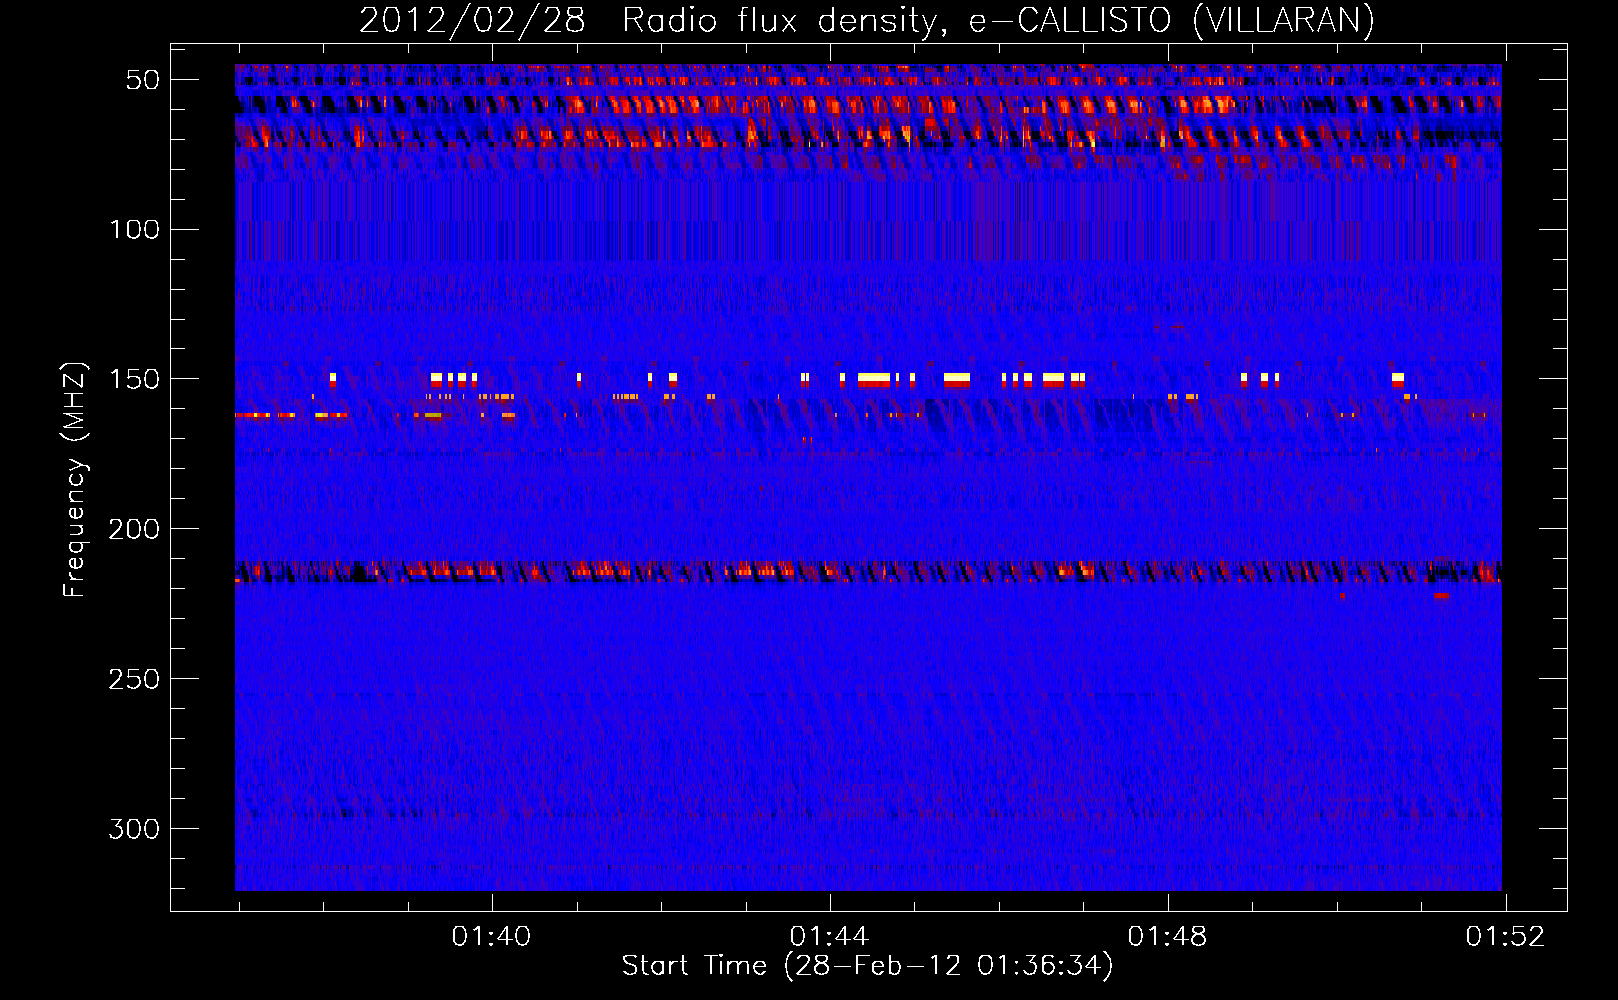The height and width of the screenshot is (1000, 1618).
Task: Select the 100 frequency tick label
Action: pyautogui.click(x=134, y=230)
